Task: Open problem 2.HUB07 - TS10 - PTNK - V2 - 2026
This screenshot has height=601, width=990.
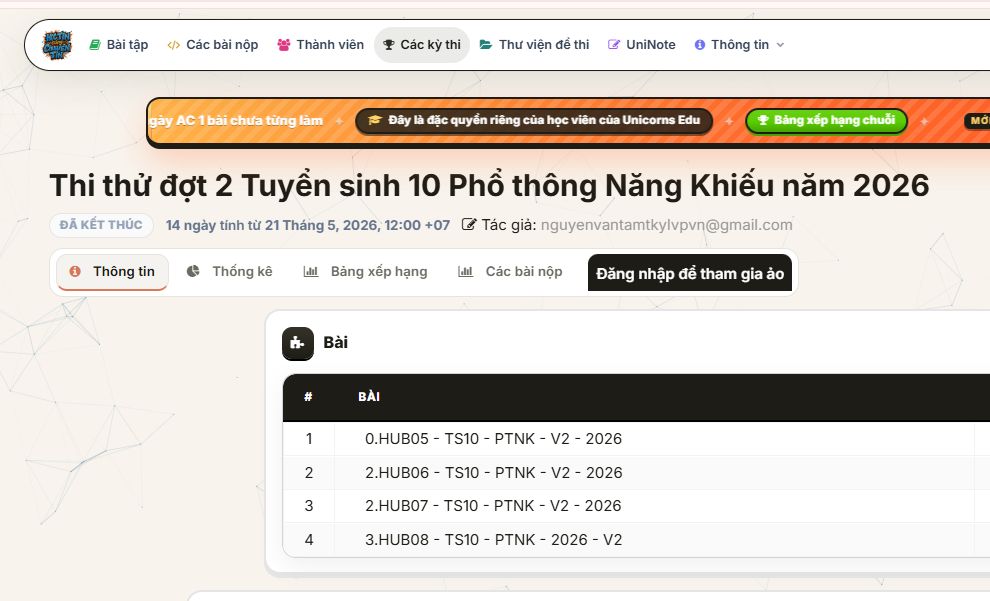Action: pyautogui.click(x=493, y=506)
